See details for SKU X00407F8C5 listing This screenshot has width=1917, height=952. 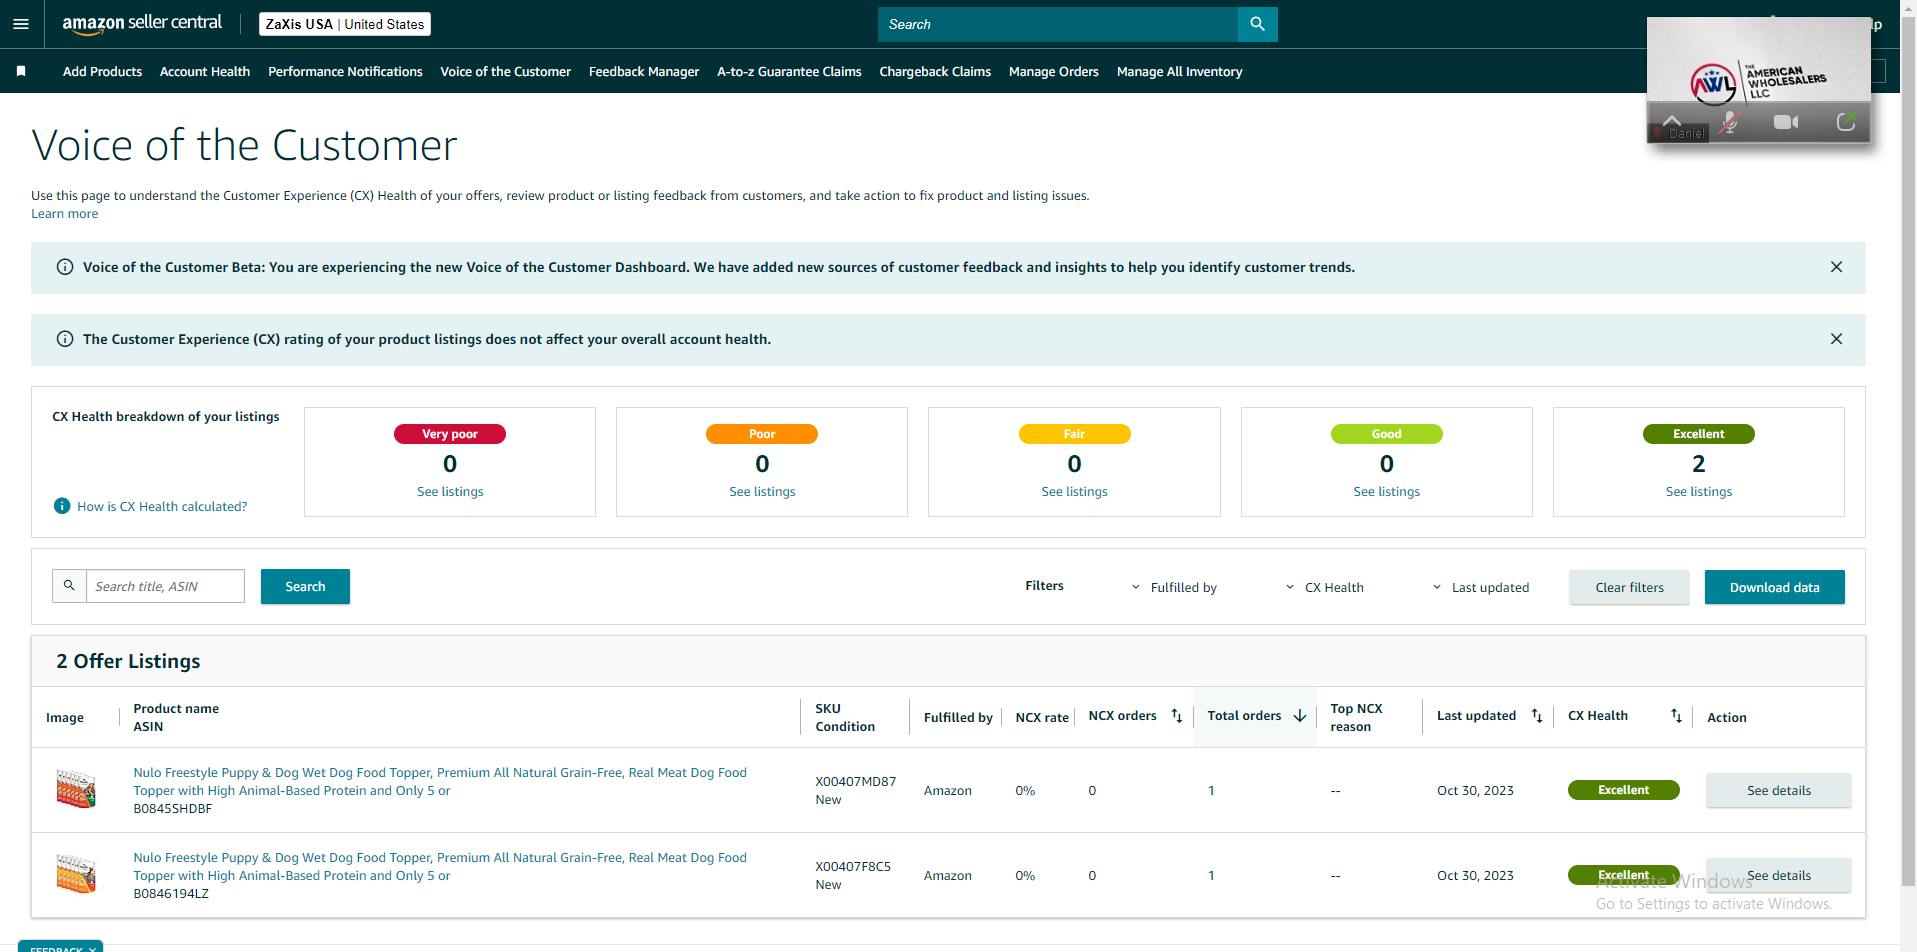pyautogui.click(x=1778, y=875)
